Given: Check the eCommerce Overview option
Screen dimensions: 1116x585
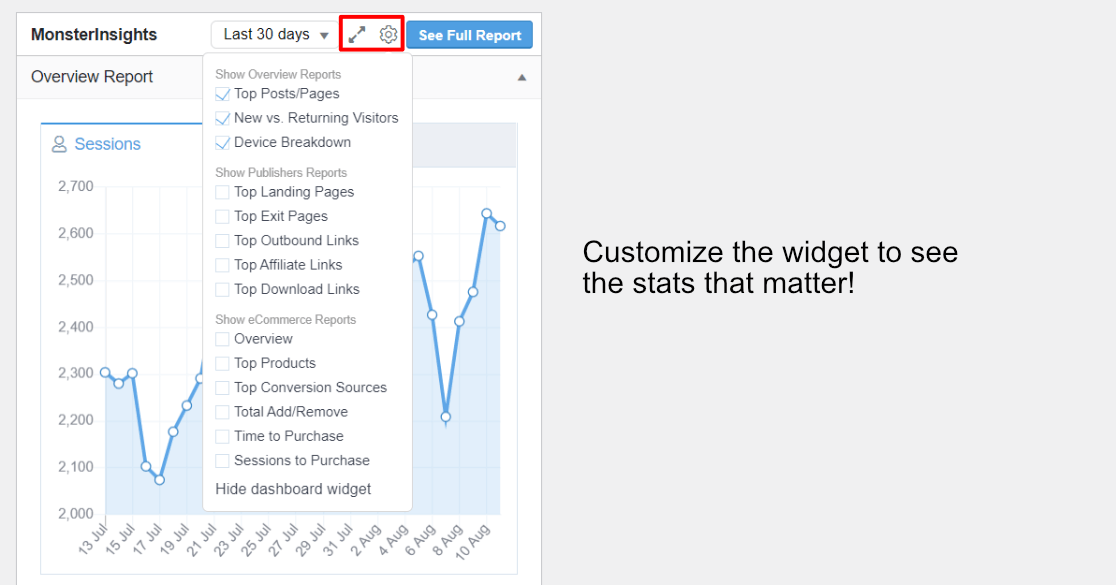Looking at the screenshot, I should coord(222,339).
